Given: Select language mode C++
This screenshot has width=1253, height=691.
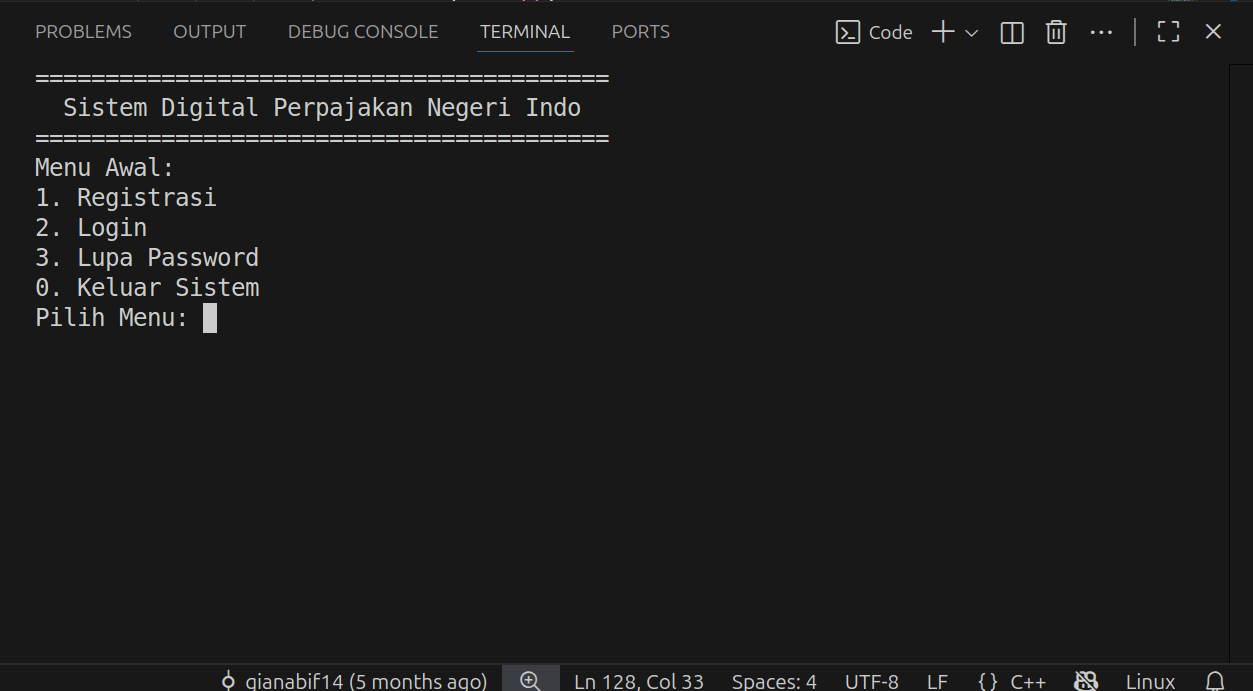Looking at the screenshot, I should [x=1028, y=681].
